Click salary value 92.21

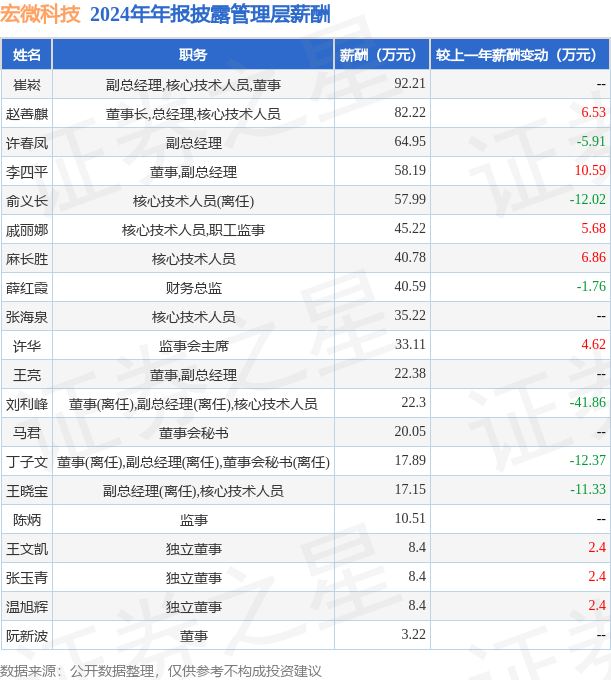(410, 83)
